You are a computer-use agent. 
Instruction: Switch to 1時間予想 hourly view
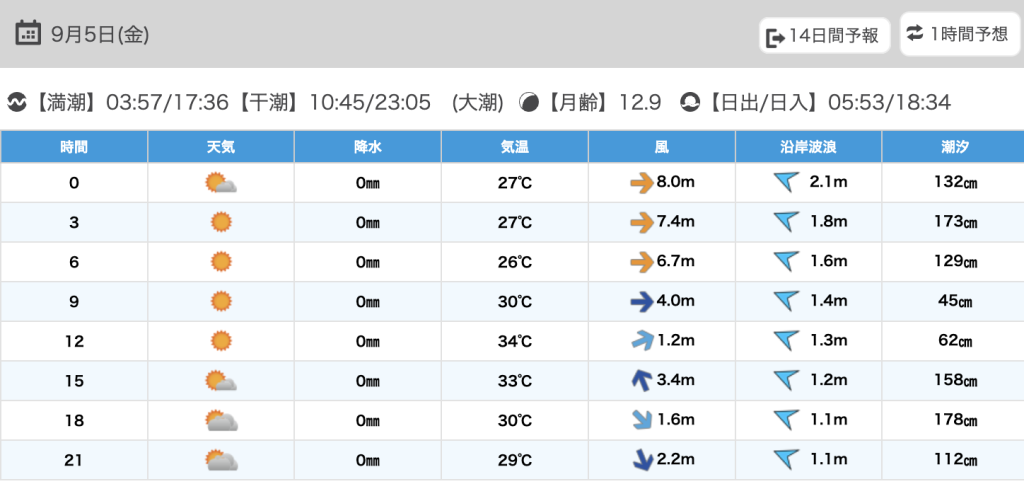tap(959, 34)
